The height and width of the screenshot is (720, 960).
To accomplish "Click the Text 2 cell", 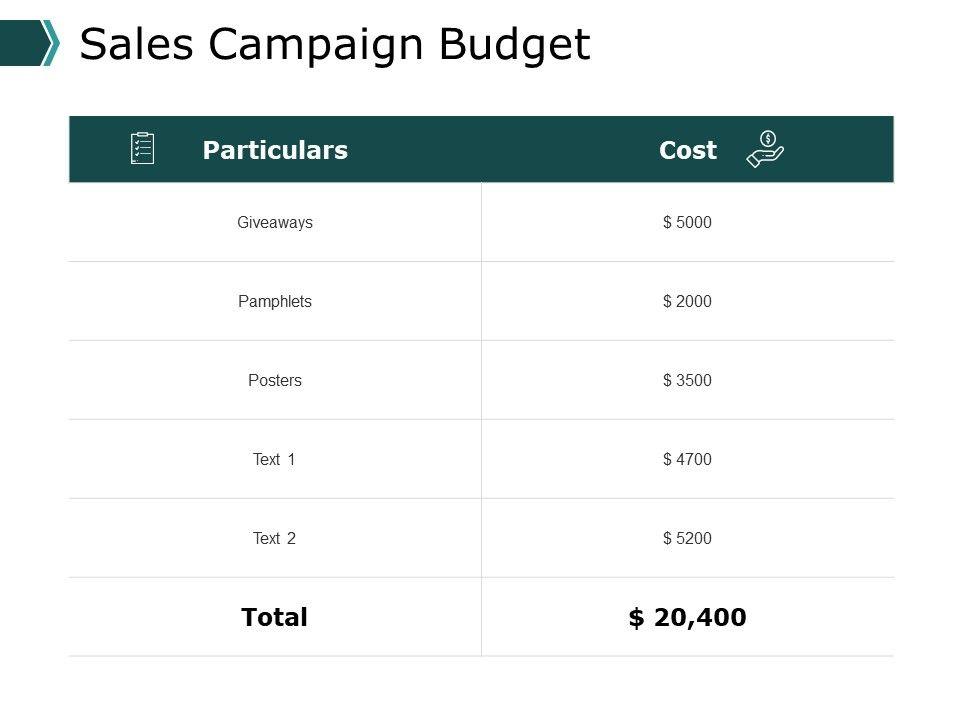I will (x=275, y=538).
